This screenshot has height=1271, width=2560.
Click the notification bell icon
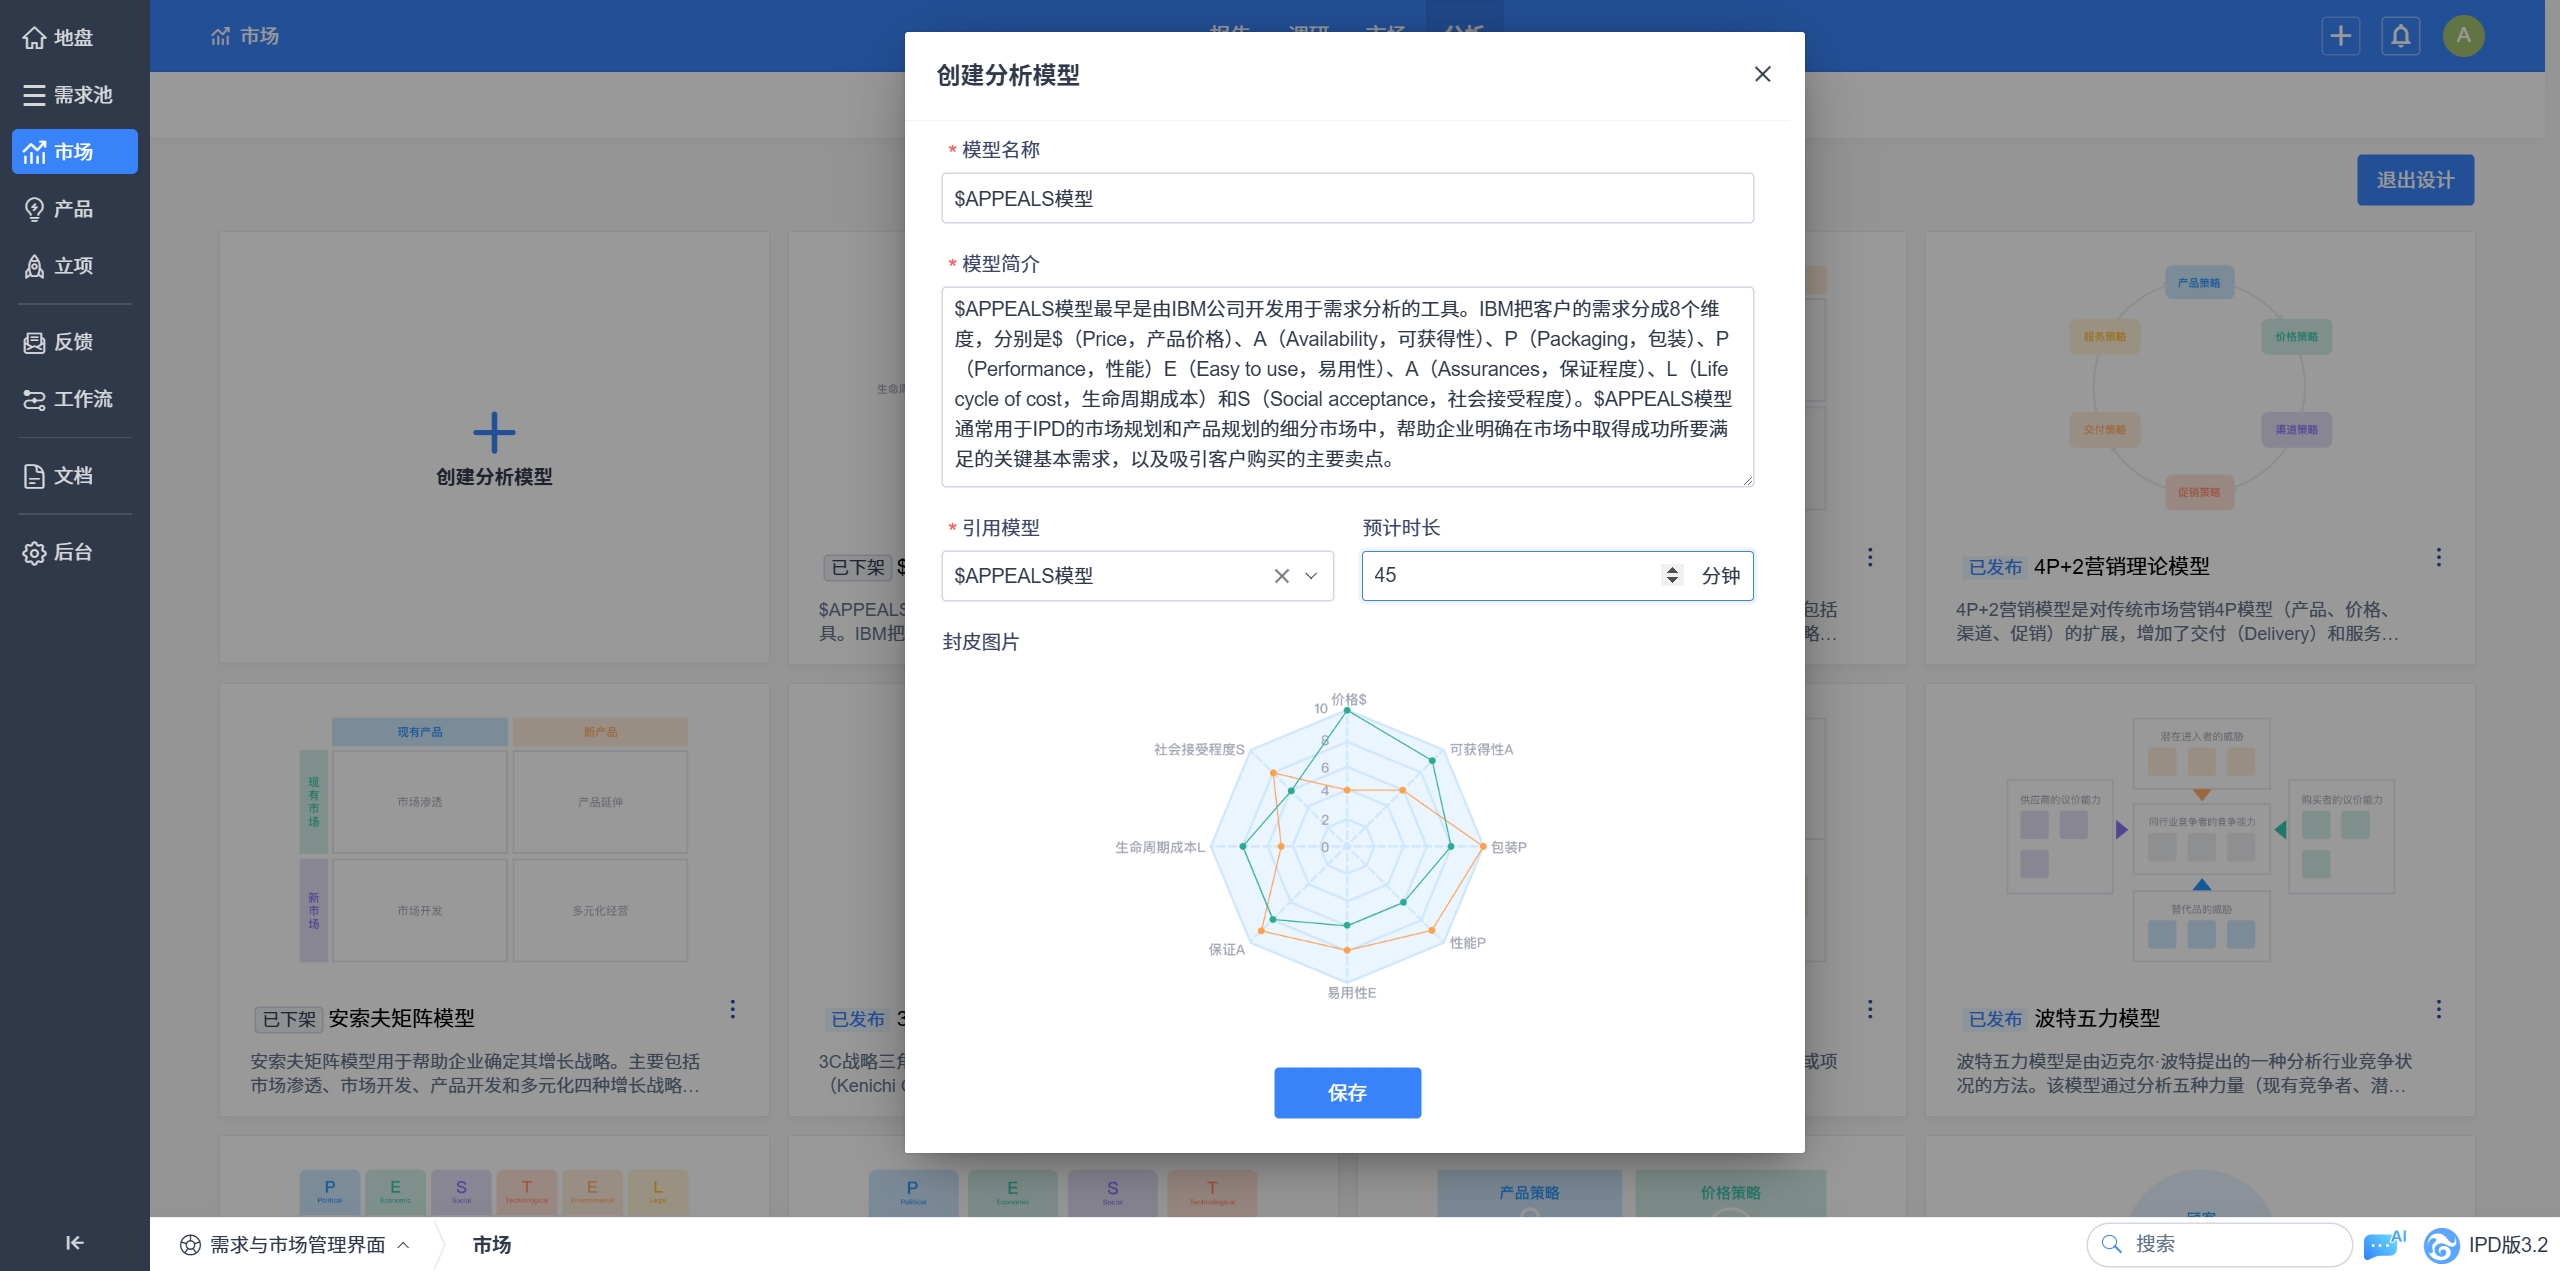[x=2400, y=36]
